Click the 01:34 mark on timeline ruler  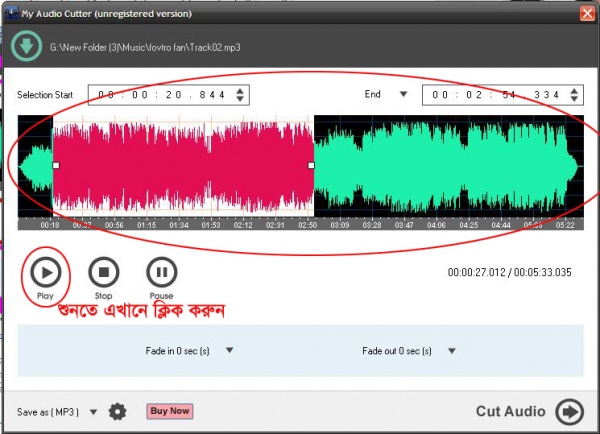pos(179,225)
